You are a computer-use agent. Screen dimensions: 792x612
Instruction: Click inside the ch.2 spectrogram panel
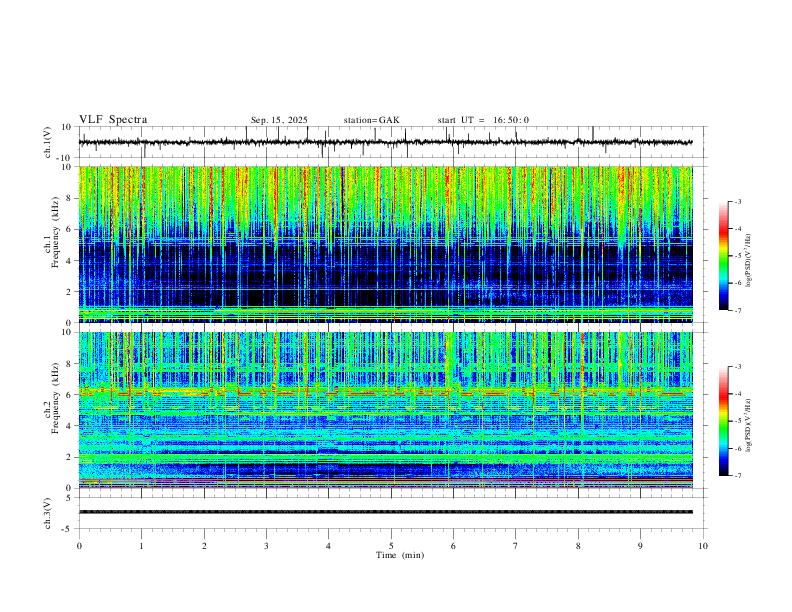pos(385,410)
